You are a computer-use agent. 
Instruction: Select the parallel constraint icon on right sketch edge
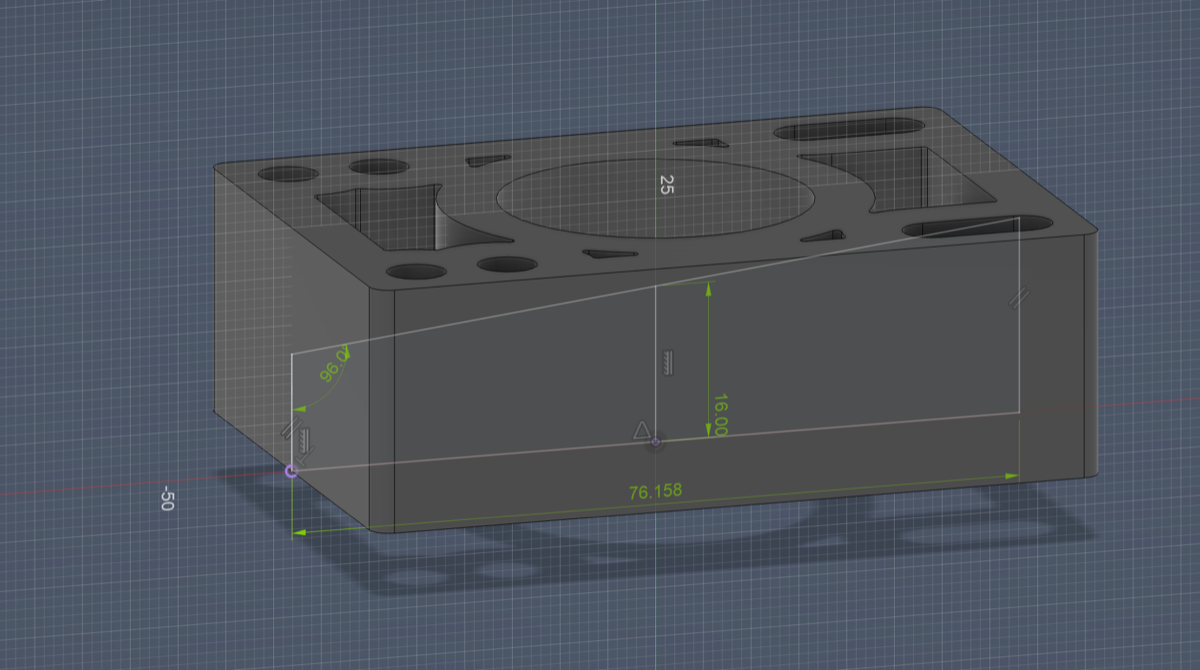click(x=1018, y=297)
